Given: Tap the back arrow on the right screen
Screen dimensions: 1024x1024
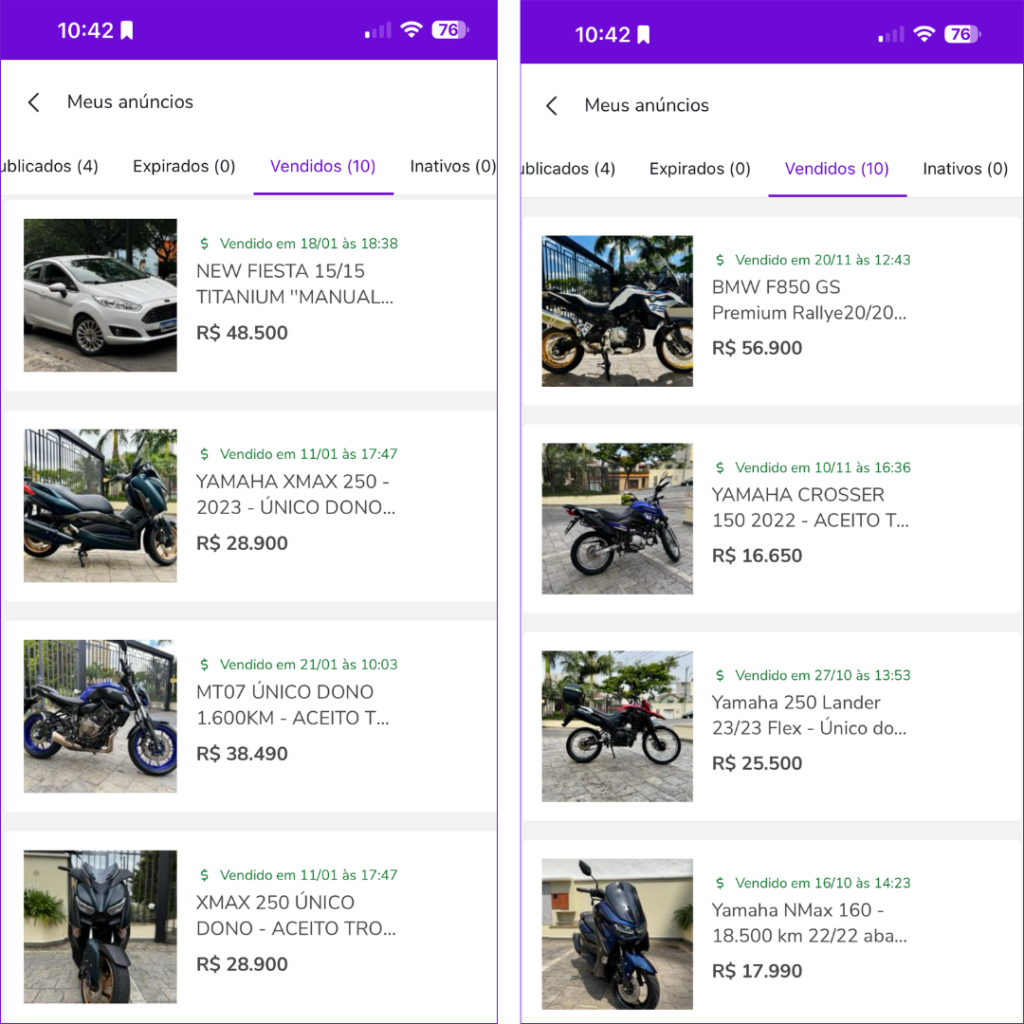Looking at the screenshot, I should 551,105.
